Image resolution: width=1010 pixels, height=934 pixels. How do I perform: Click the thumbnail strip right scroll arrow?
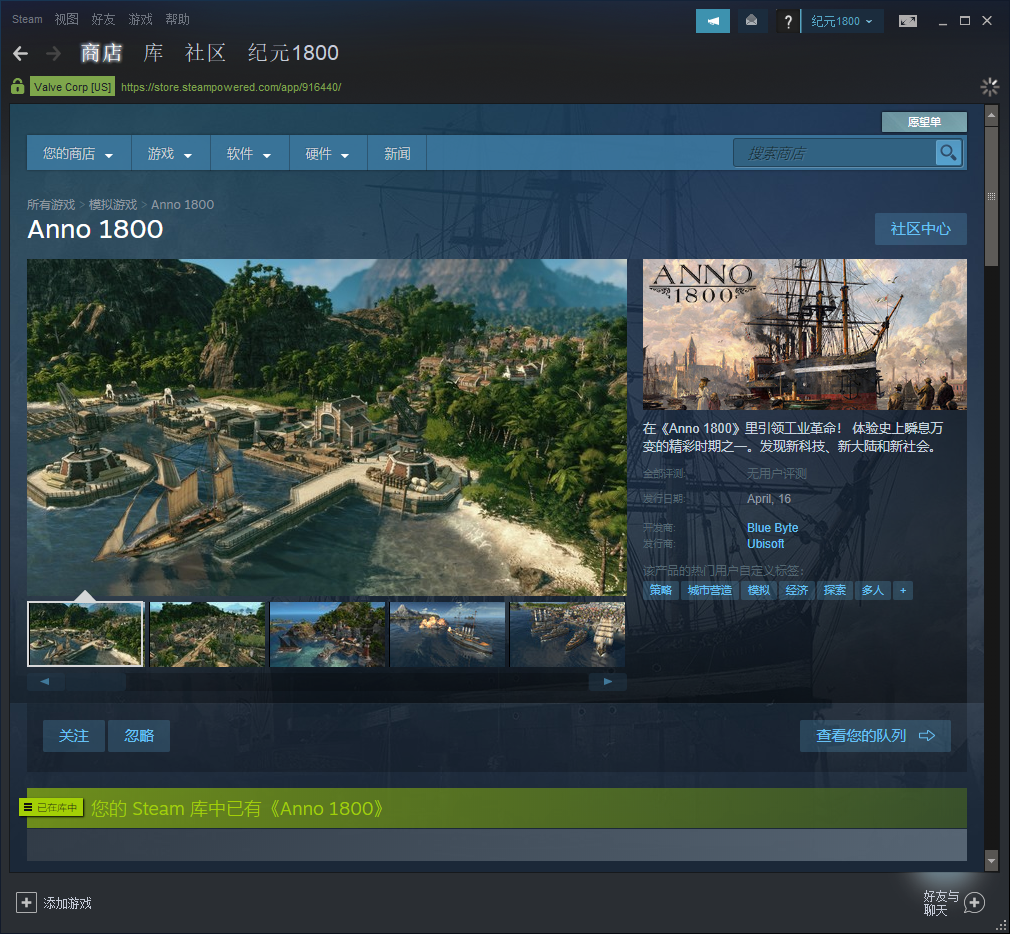(607, 682)
